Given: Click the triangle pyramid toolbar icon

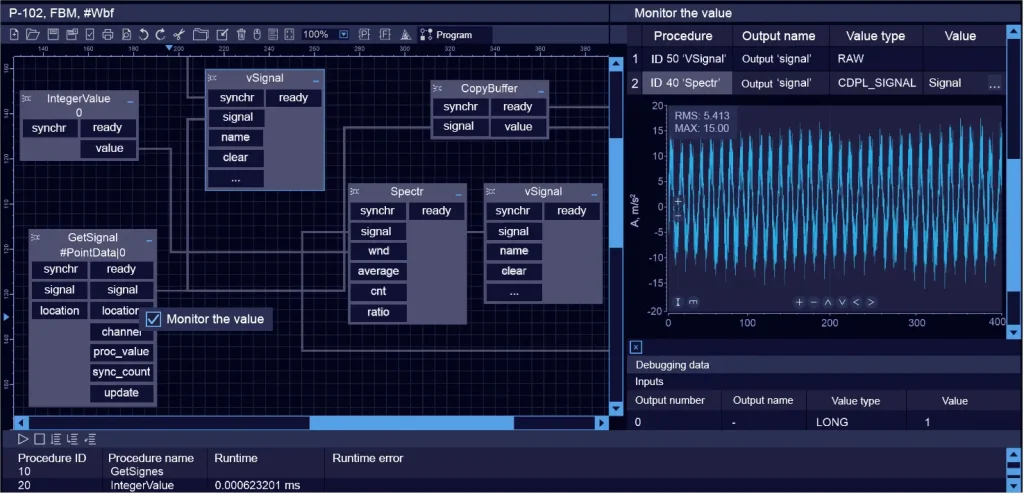Looking at the screenshot, I should 405,35.
